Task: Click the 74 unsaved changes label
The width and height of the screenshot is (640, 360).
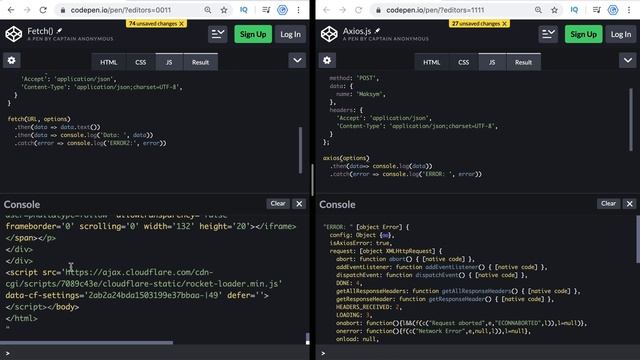Action: [x=153, y=24]
